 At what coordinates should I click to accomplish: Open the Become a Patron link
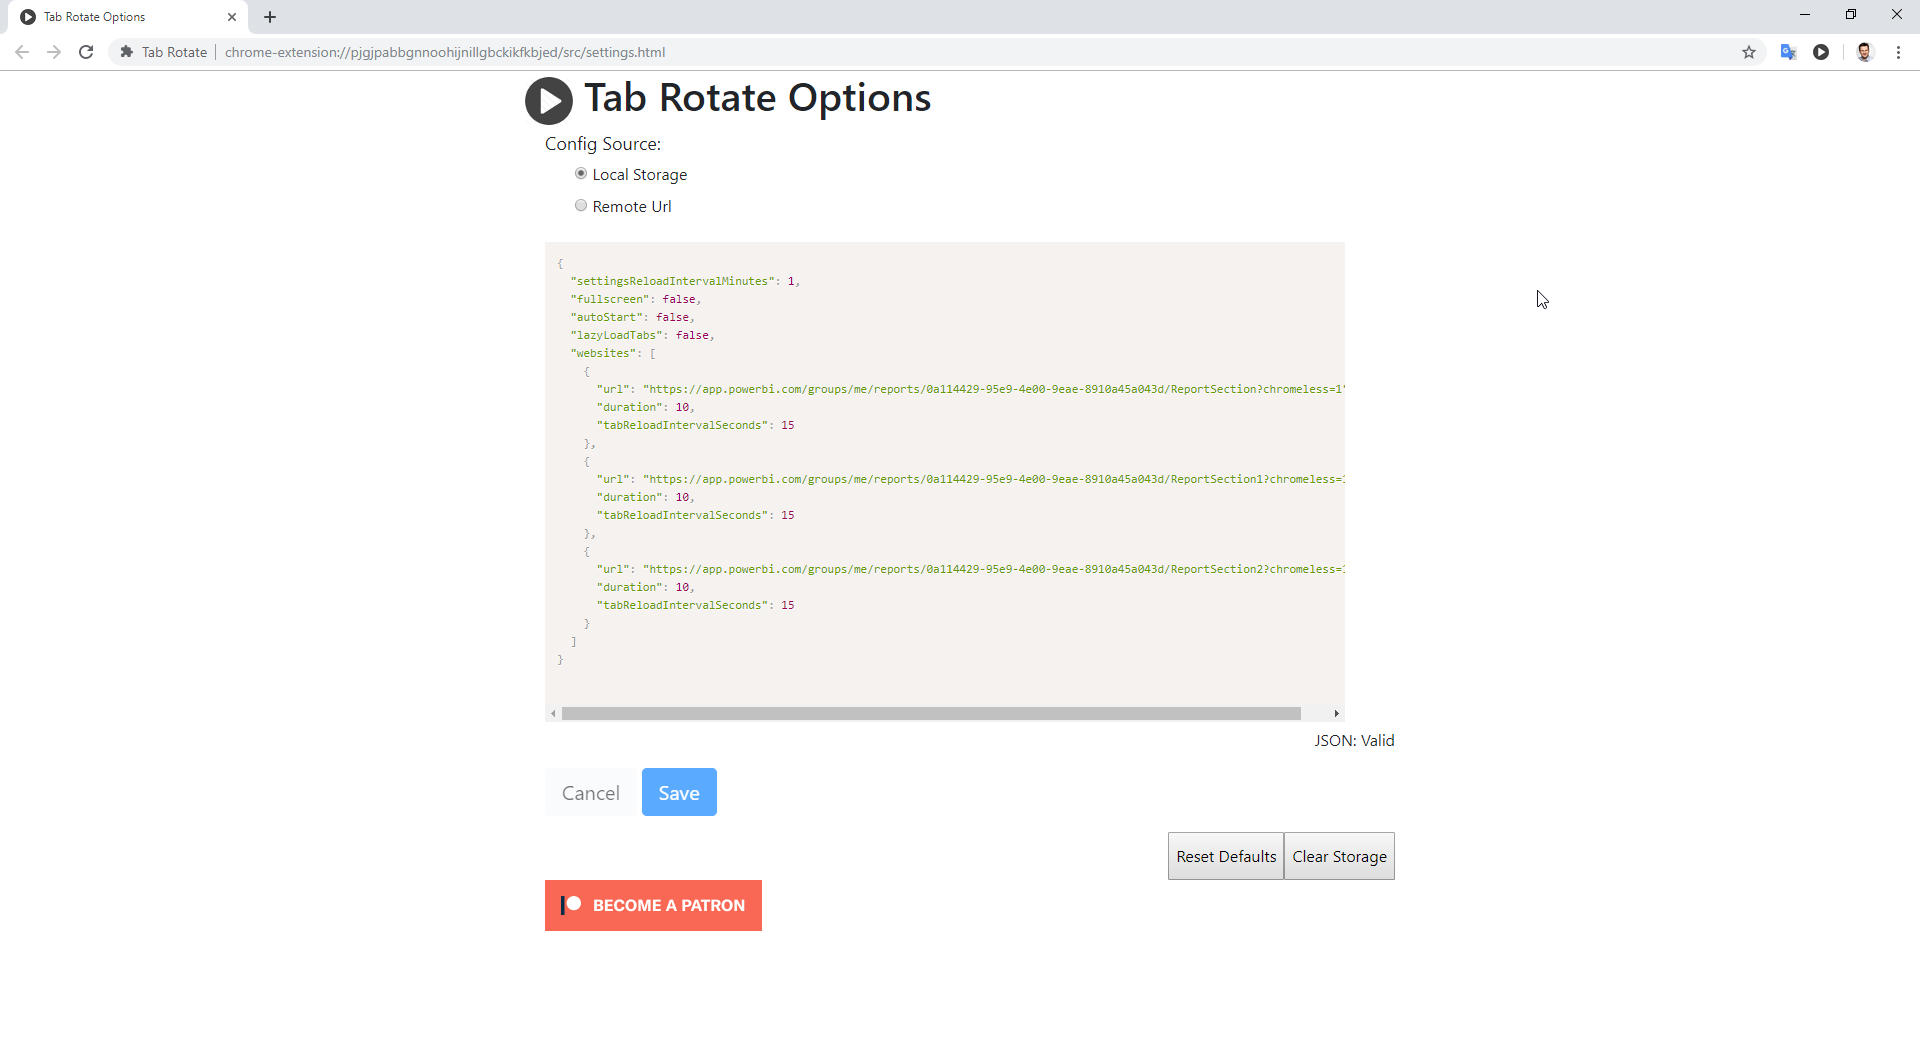coord(653,906)
